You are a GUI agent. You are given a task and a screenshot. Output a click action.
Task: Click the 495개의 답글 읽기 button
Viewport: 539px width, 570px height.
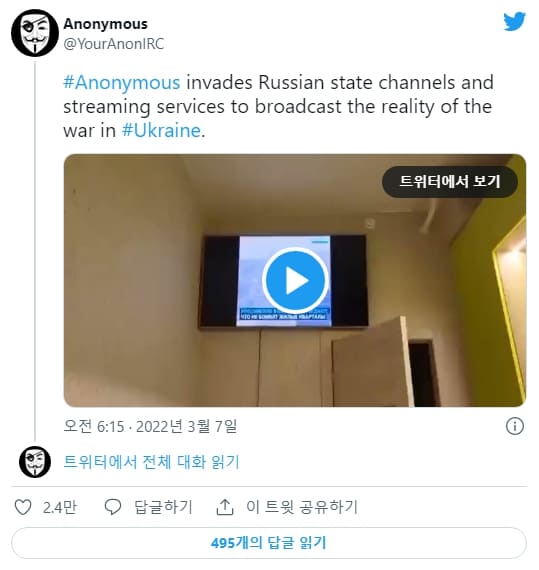pyautogui.click(x=269, y=543)
